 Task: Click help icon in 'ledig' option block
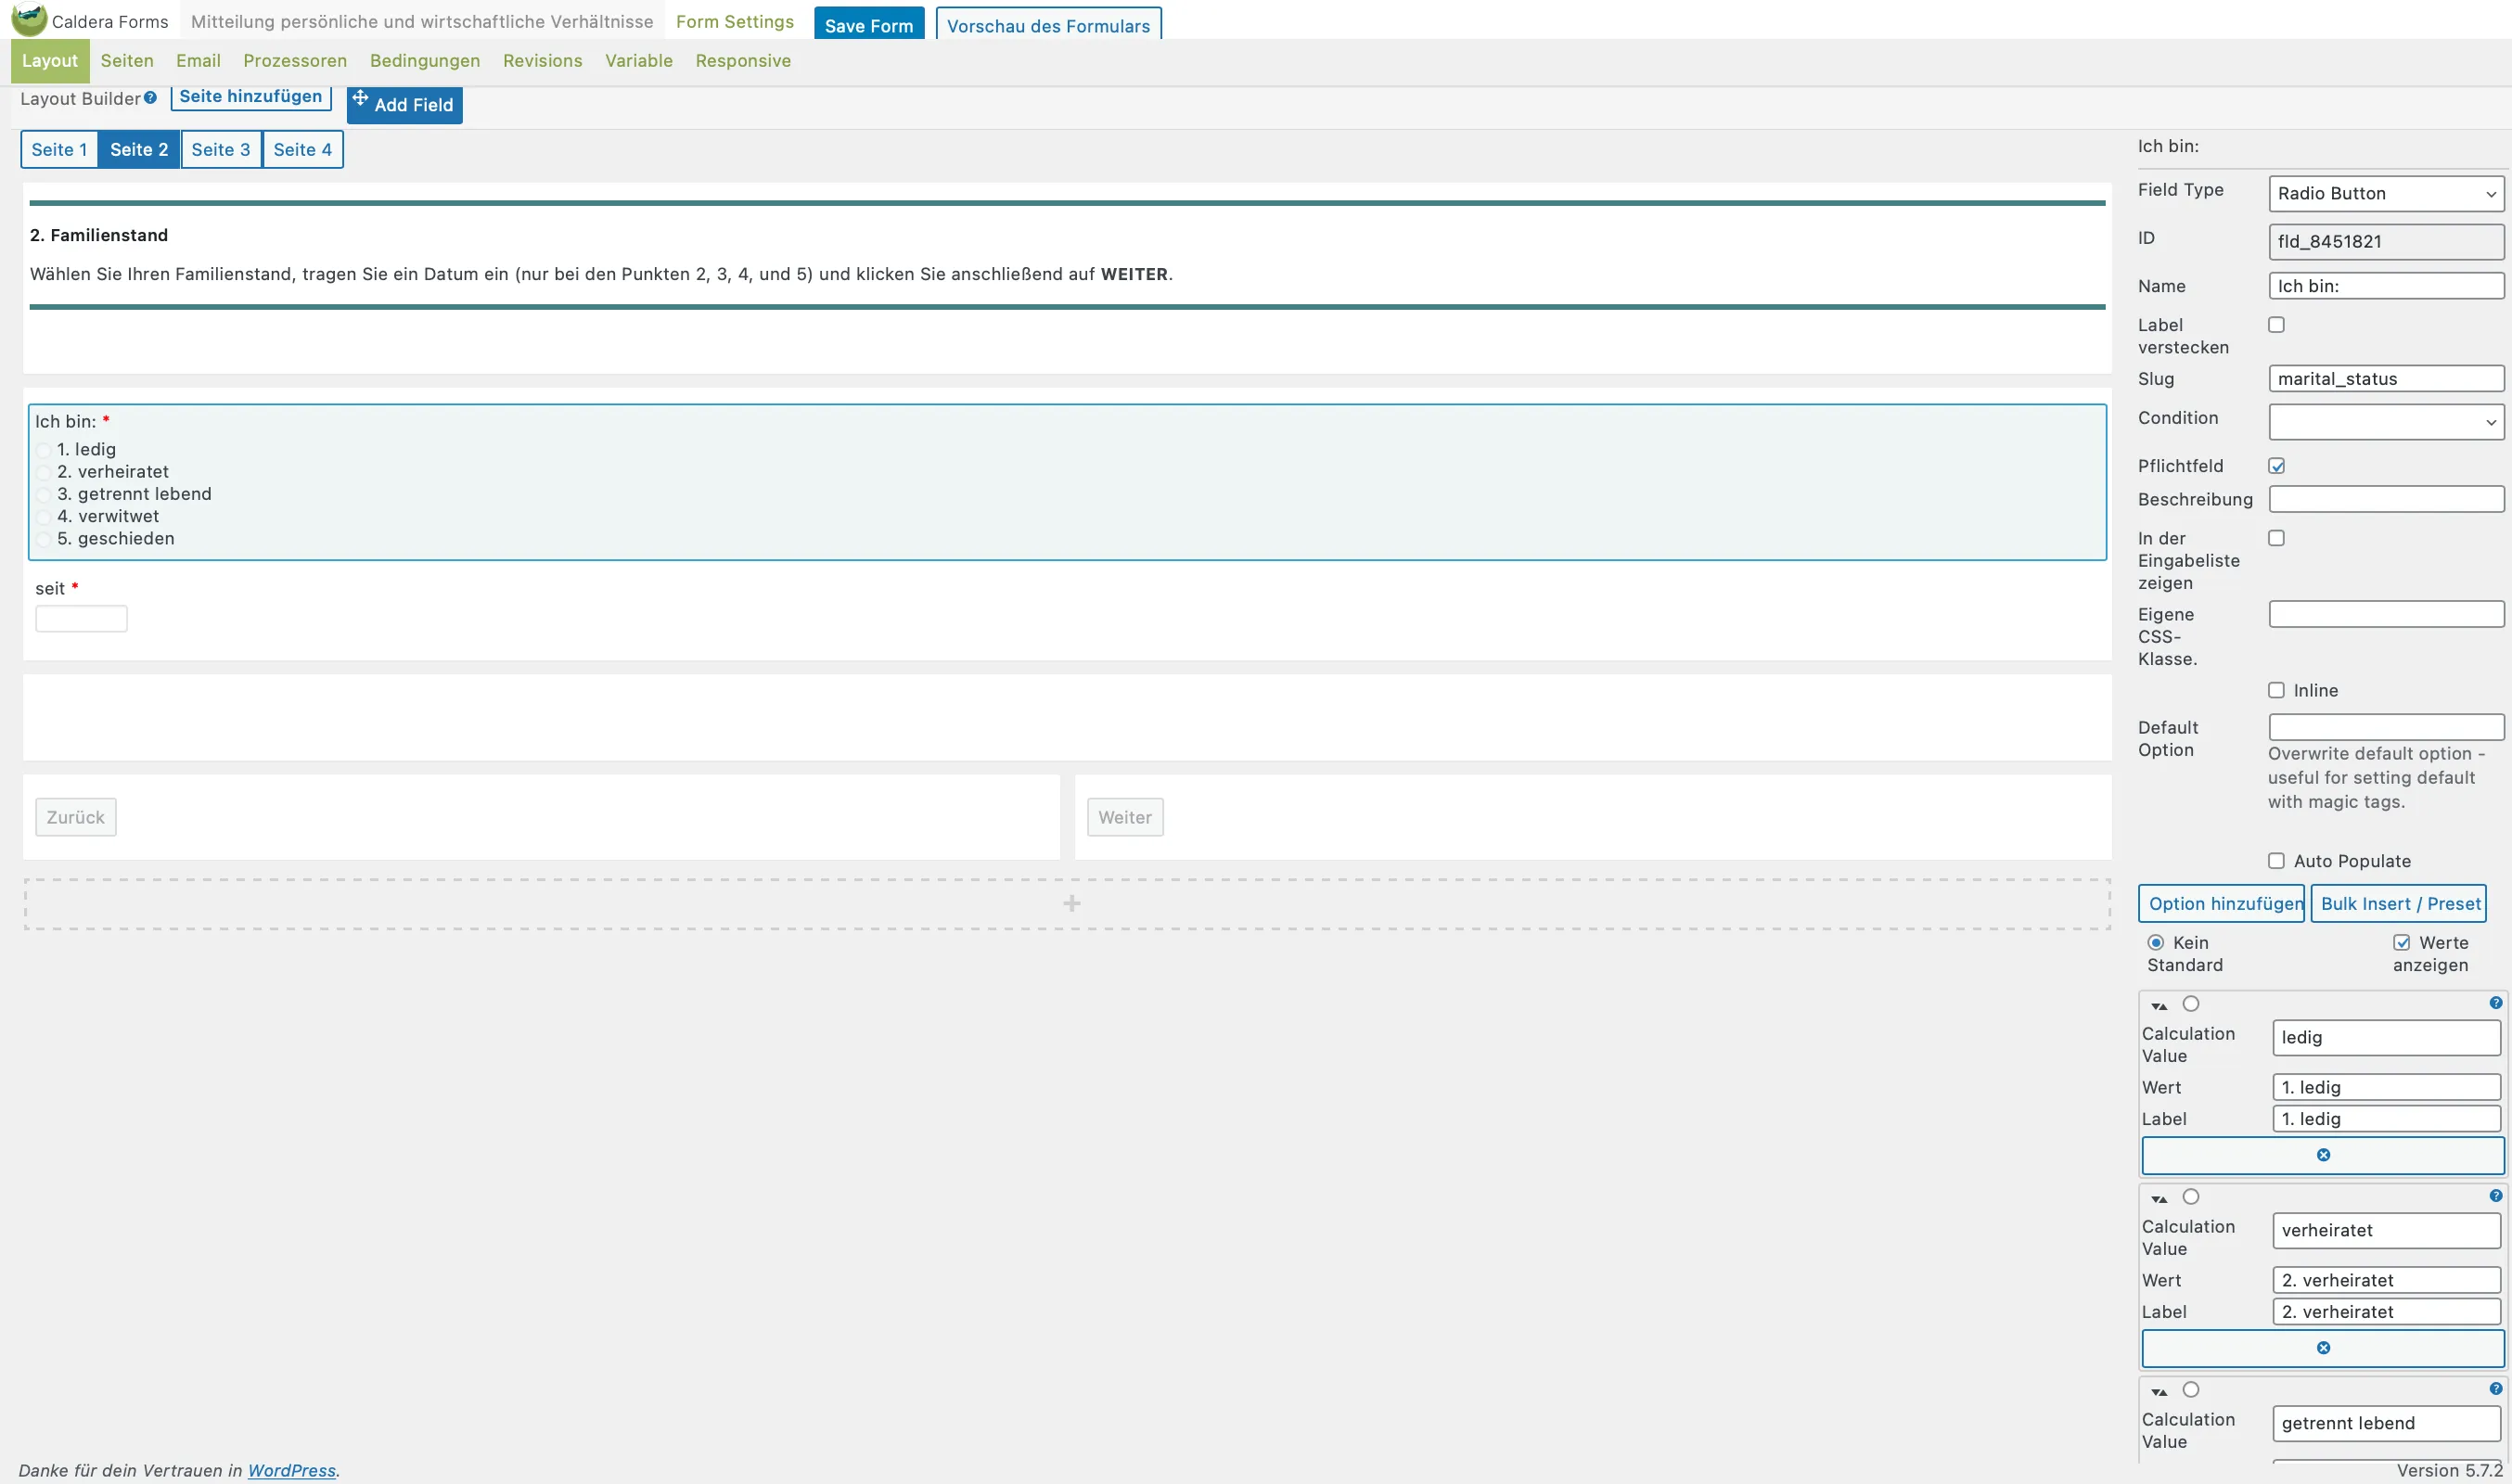click(2495, 1003)
